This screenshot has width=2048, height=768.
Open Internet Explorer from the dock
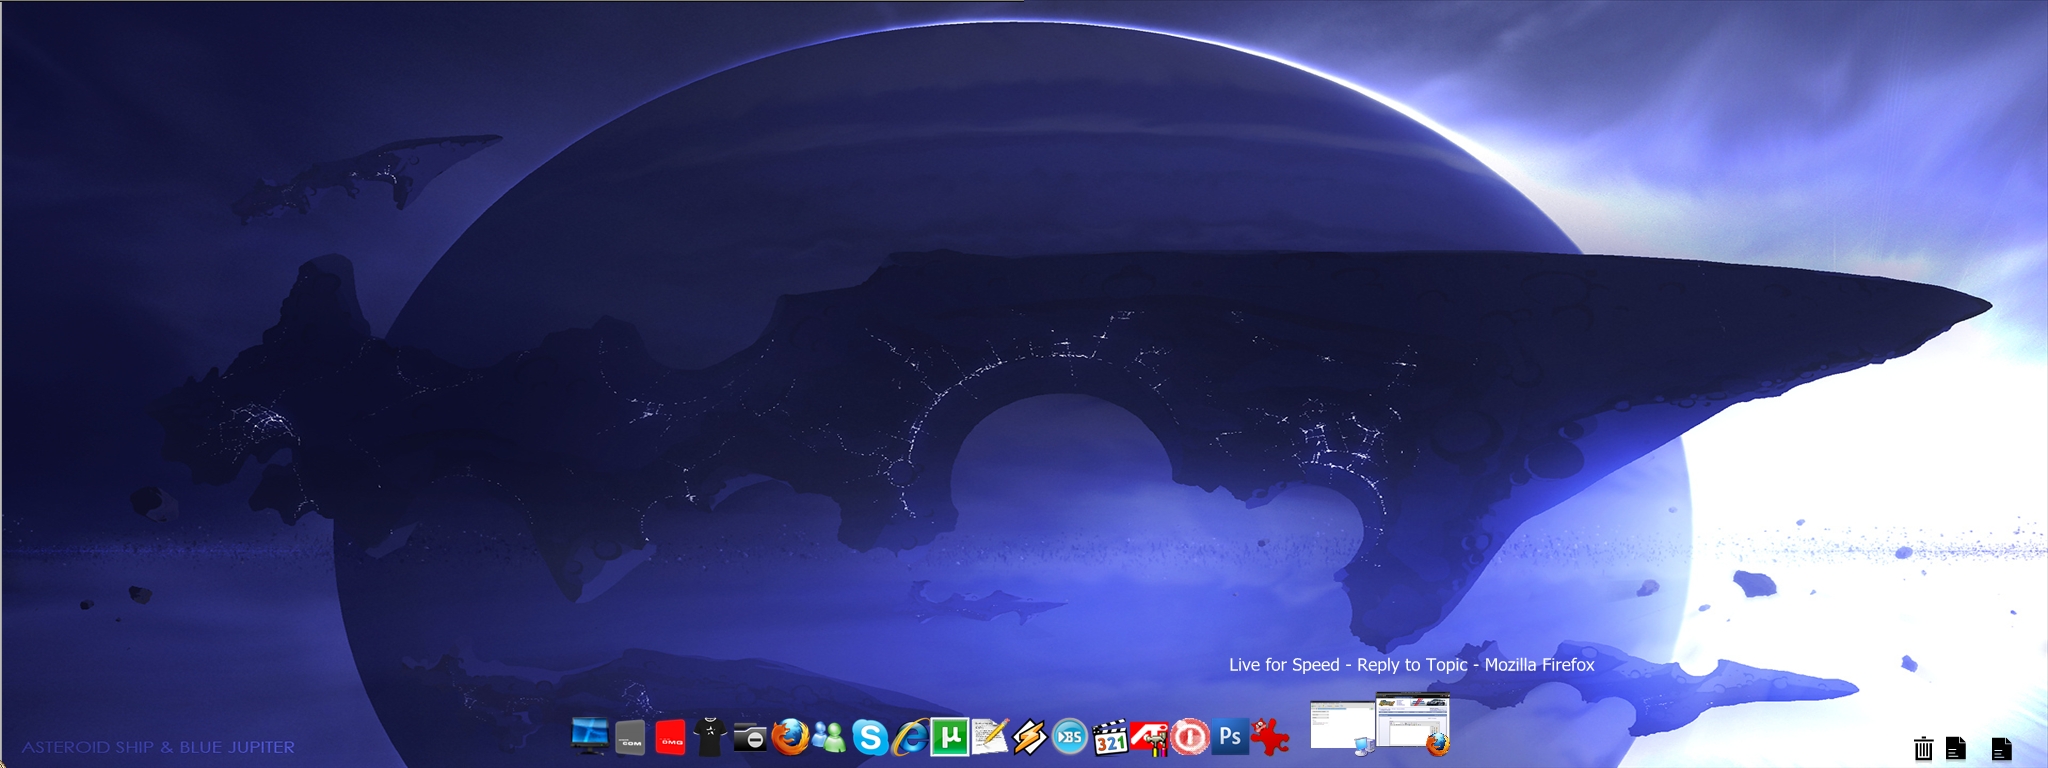point(910,737)
